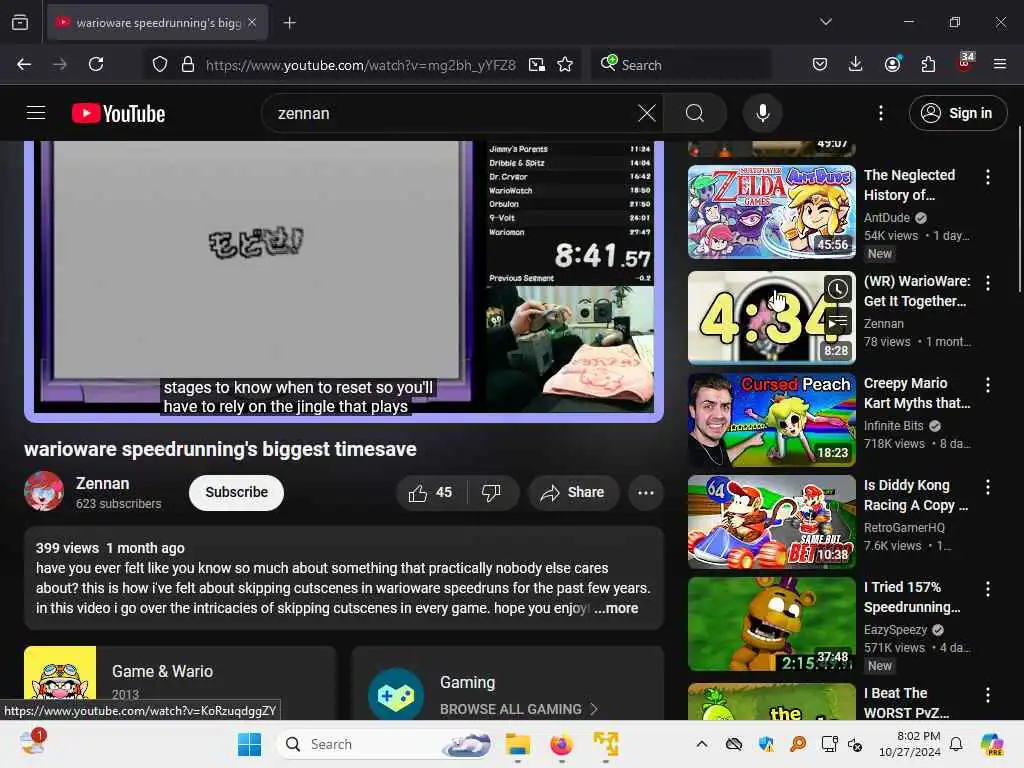List all tabs dropdown arrow
The image size is (1024, 768).
pos(825,22)
